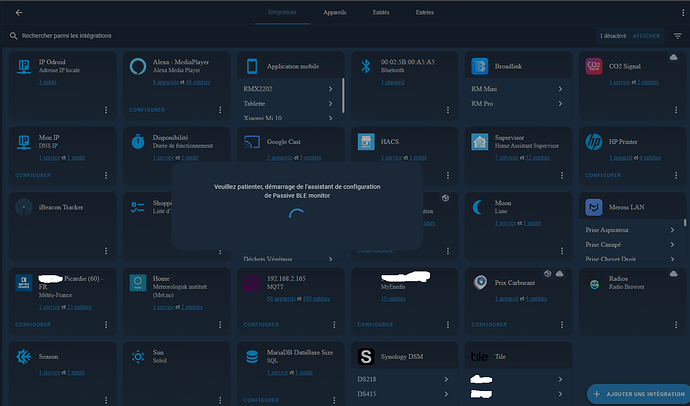The image size is (690, 406).
Task: Click CONFIGURER on HP Printer card
Action: [x=603, y=176]
